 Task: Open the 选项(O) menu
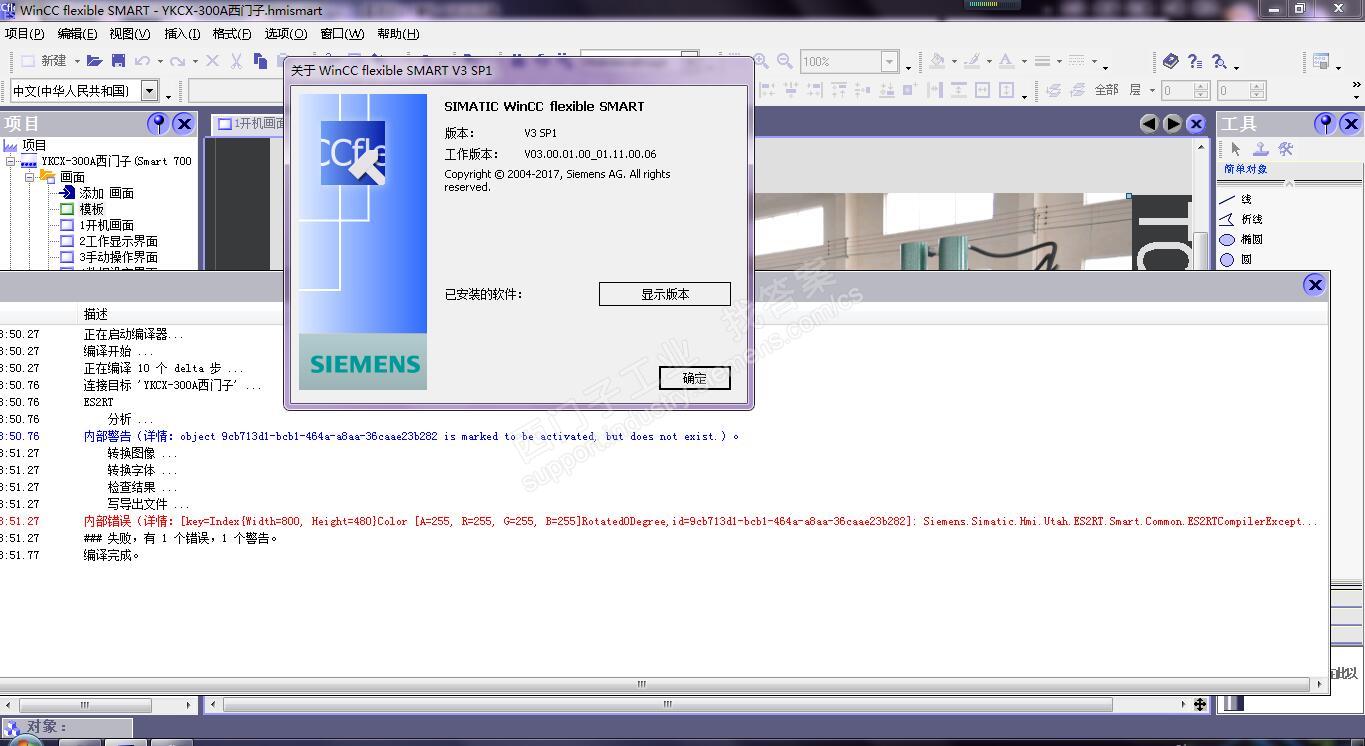(285, 33)
